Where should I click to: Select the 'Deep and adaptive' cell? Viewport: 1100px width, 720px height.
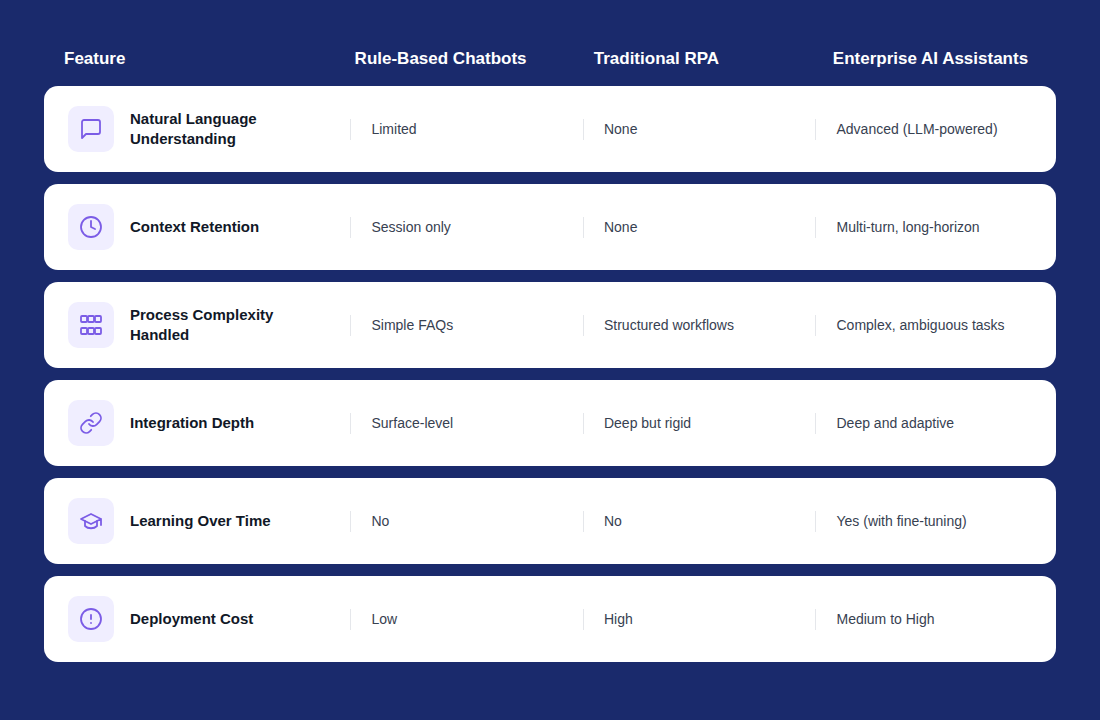coord(895,423)
